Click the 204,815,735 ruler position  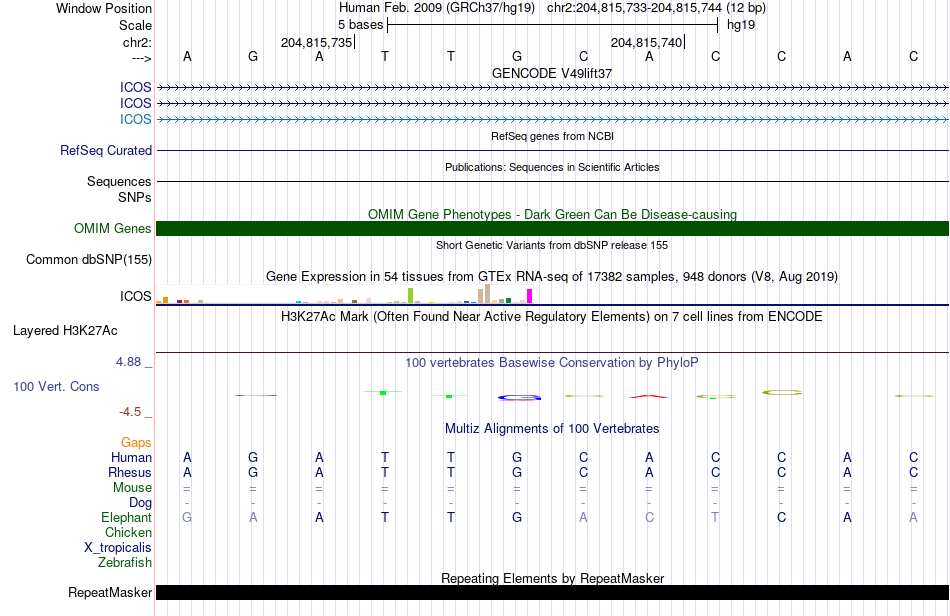click(316, 42)
